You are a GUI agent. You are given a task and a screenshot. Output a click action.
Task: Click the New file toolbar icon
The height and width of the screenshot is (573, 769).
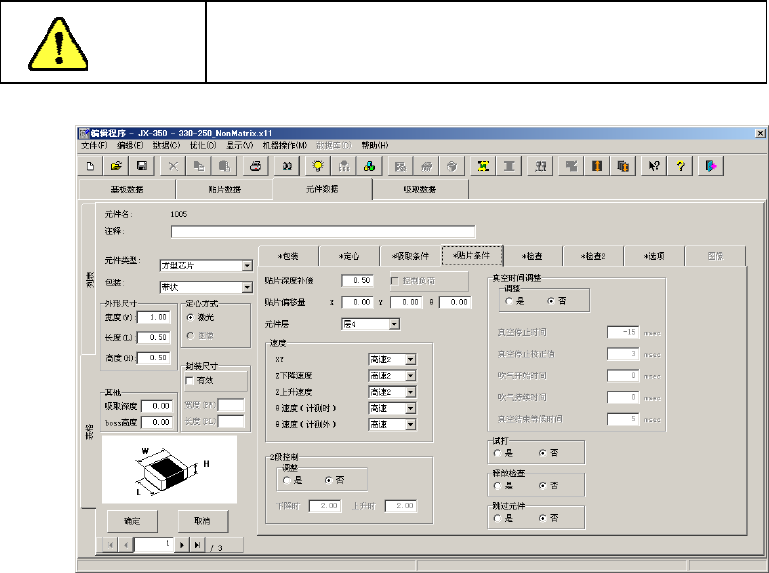[x=91, y=167]
